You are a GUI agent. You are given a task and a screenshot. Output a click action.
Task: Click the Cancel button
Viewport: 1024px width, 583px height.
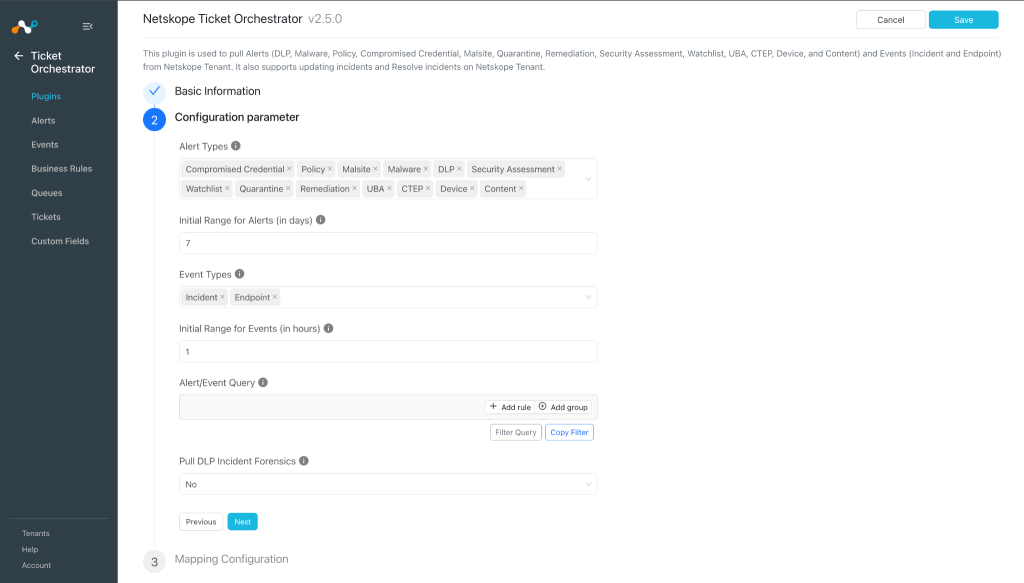[x=891, y=20]
